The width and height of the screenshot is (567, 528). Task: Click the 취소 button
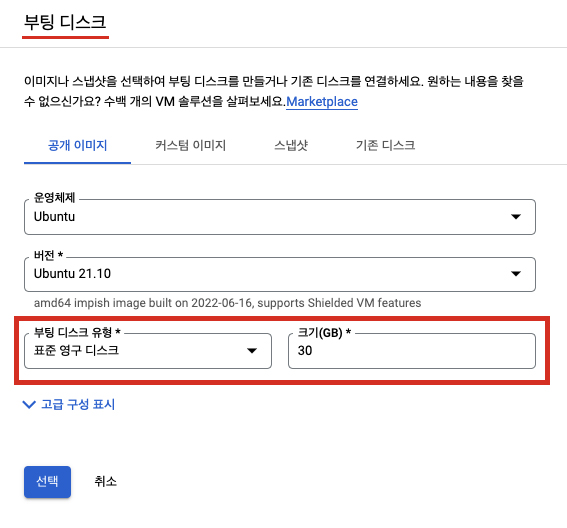coord(105,482)
